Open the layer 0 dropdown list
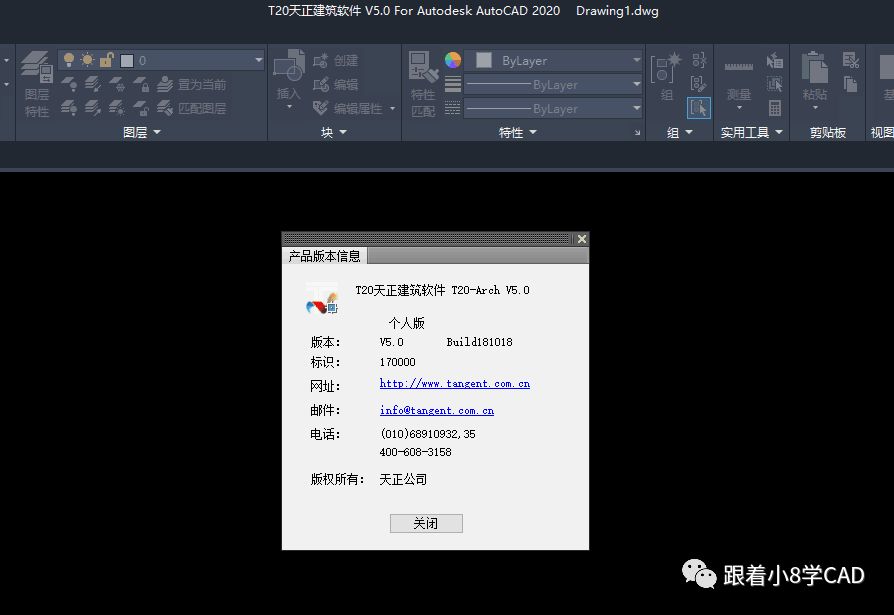The width and height of the screenshot is (894, 615). tap(258, 60)
